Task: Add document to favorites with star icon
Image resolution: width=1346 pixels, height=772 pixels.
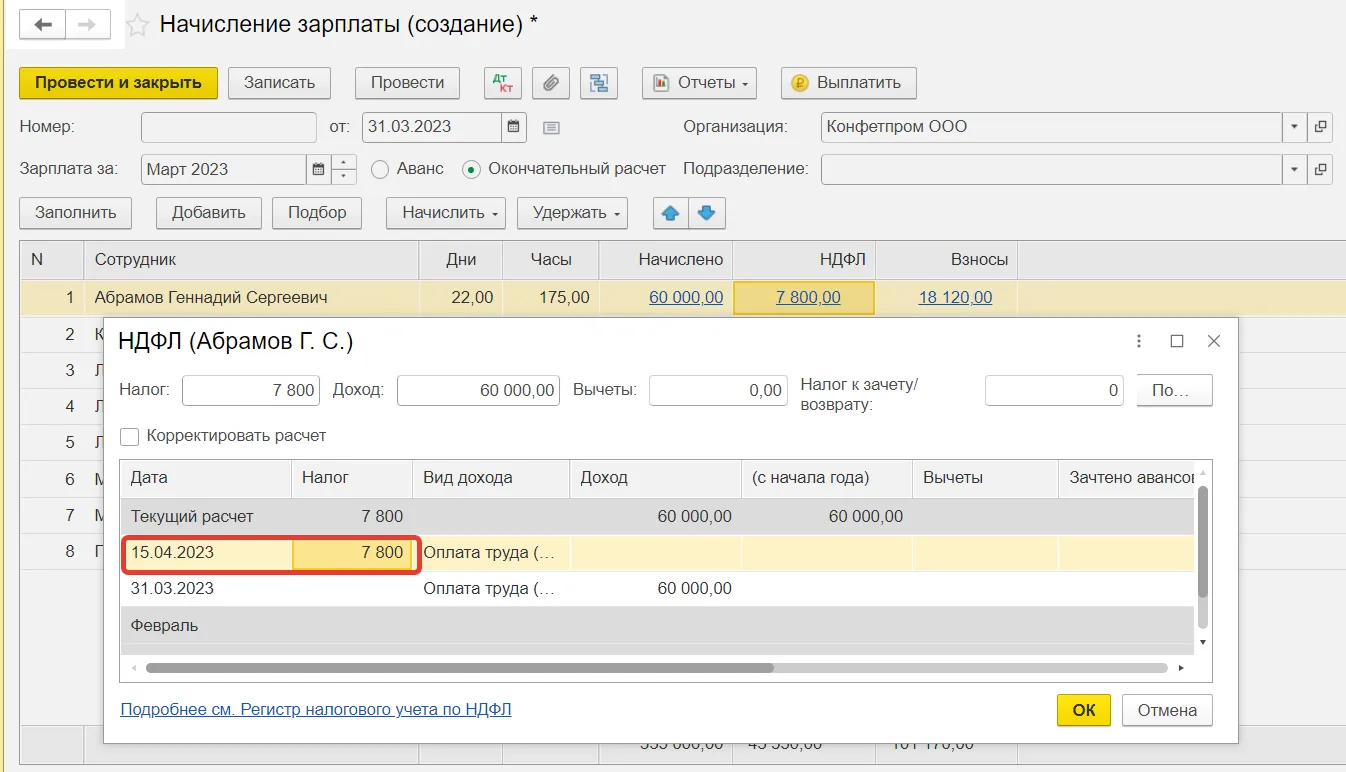Action: tap(138, 25)
